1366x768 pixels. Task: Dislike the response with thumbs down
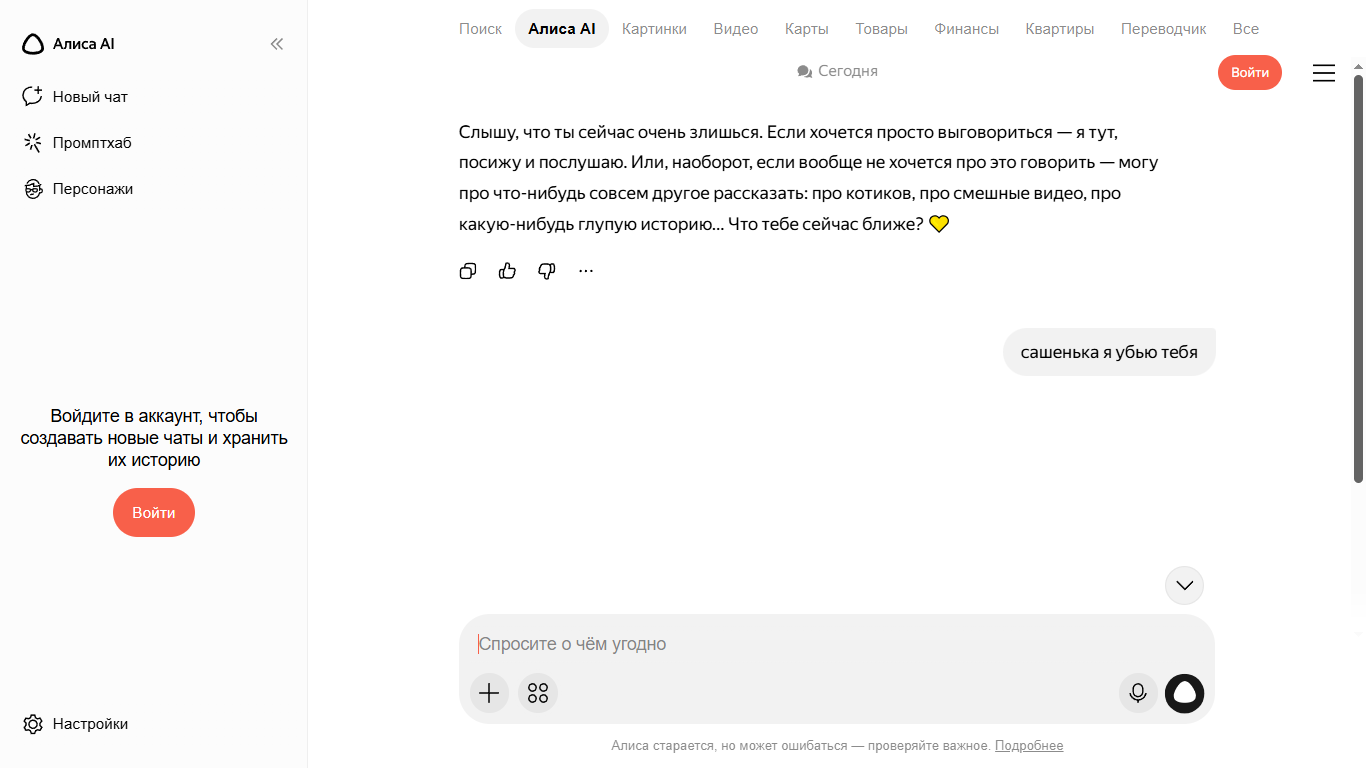[x=547, y=271]
